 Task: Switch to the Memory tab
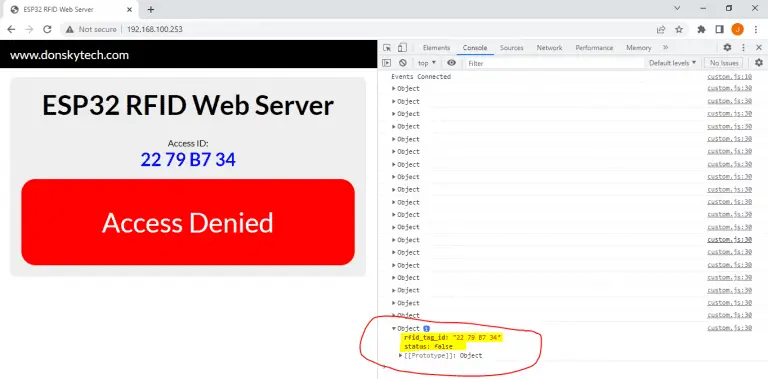(x=639, y=47)
